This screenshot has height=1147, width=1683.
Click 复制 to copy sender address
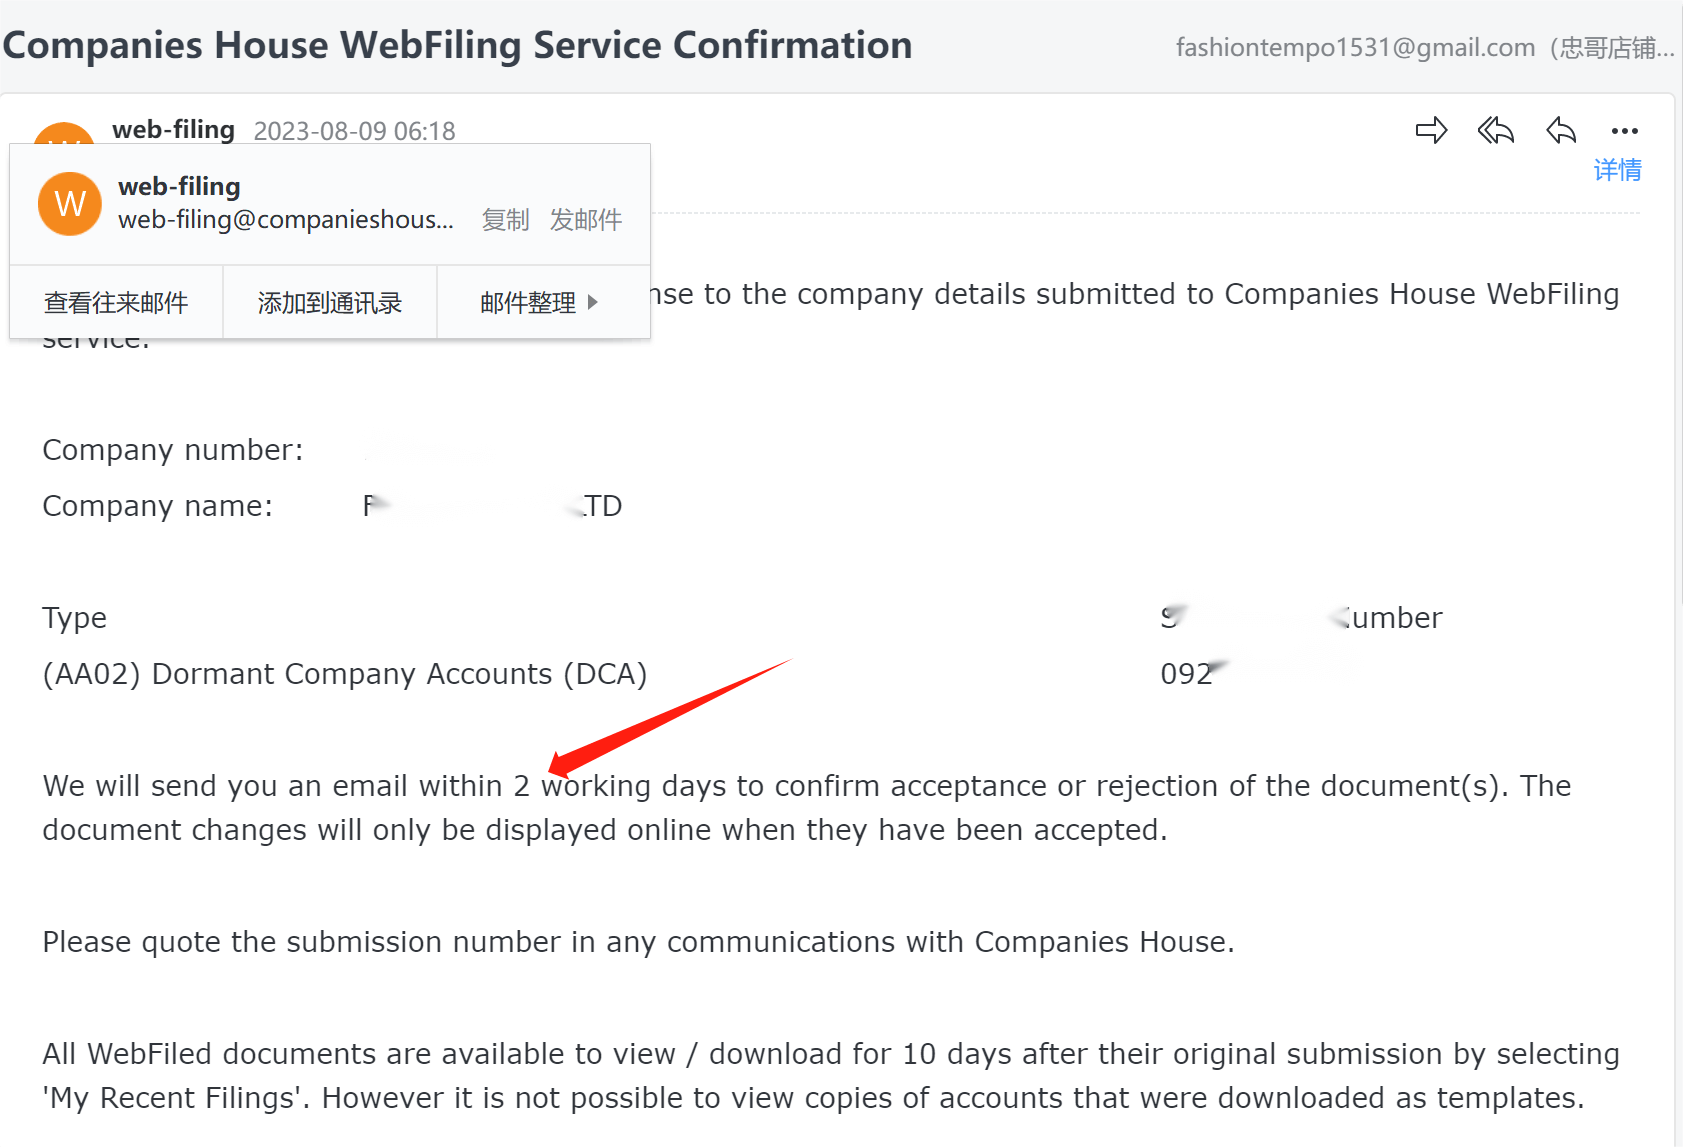505,219
